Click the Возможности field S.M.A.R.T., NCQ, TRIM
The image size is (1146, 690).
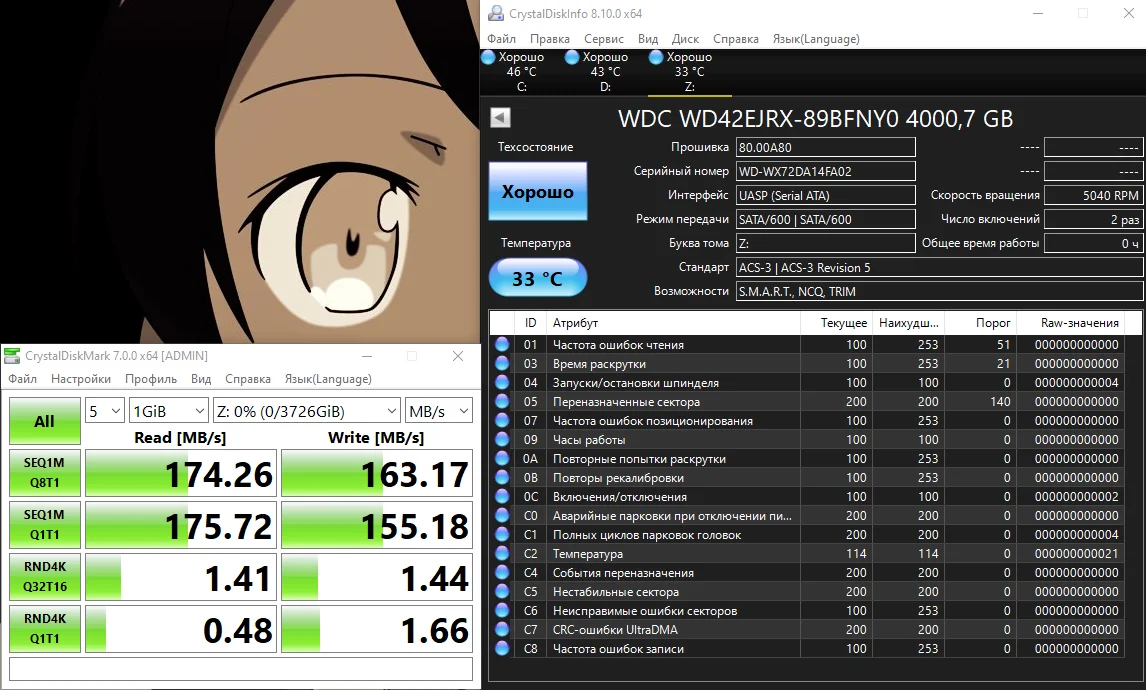[939, 291]
